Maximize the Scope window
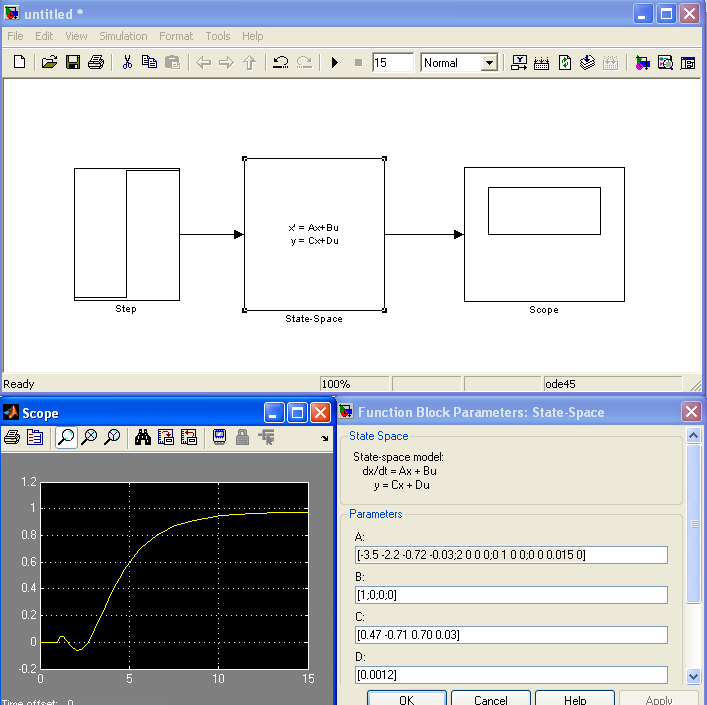Viewport: 707px width, 705px height. pos(298,412)
